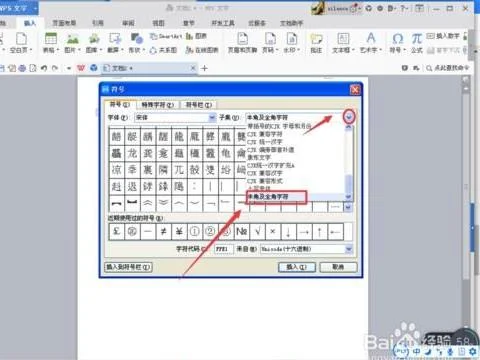Open the 页眉和页脚 header footer tool
The height and width of the screenshot is (360, 480).
[x=242, y=43]
